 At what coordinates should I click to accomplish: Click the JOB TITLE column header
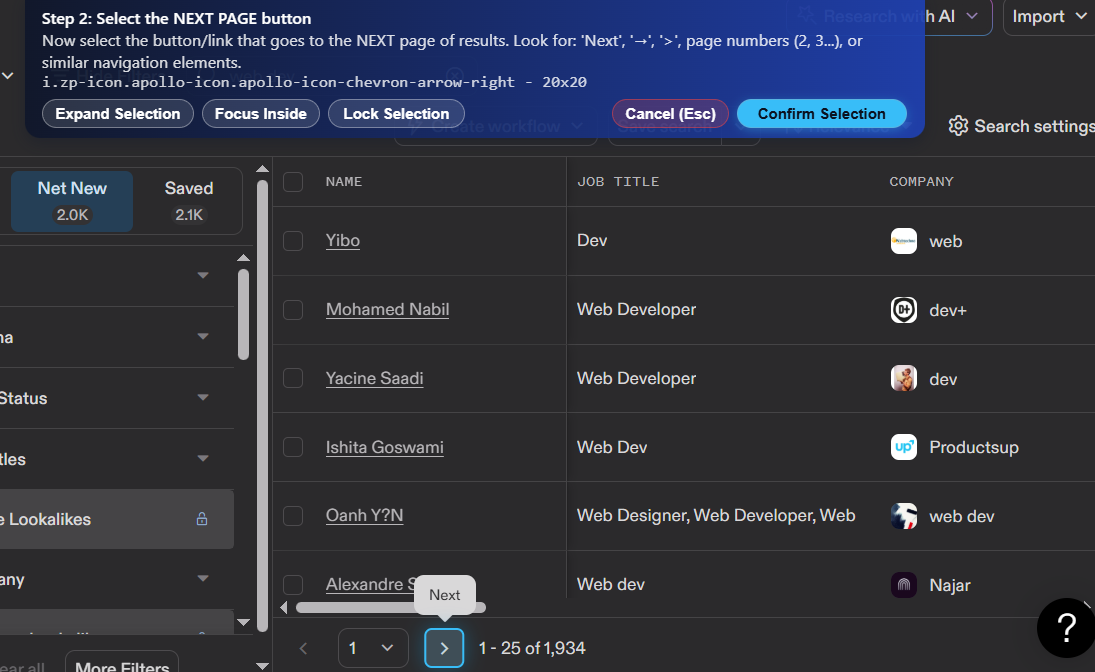coord(618,182)
